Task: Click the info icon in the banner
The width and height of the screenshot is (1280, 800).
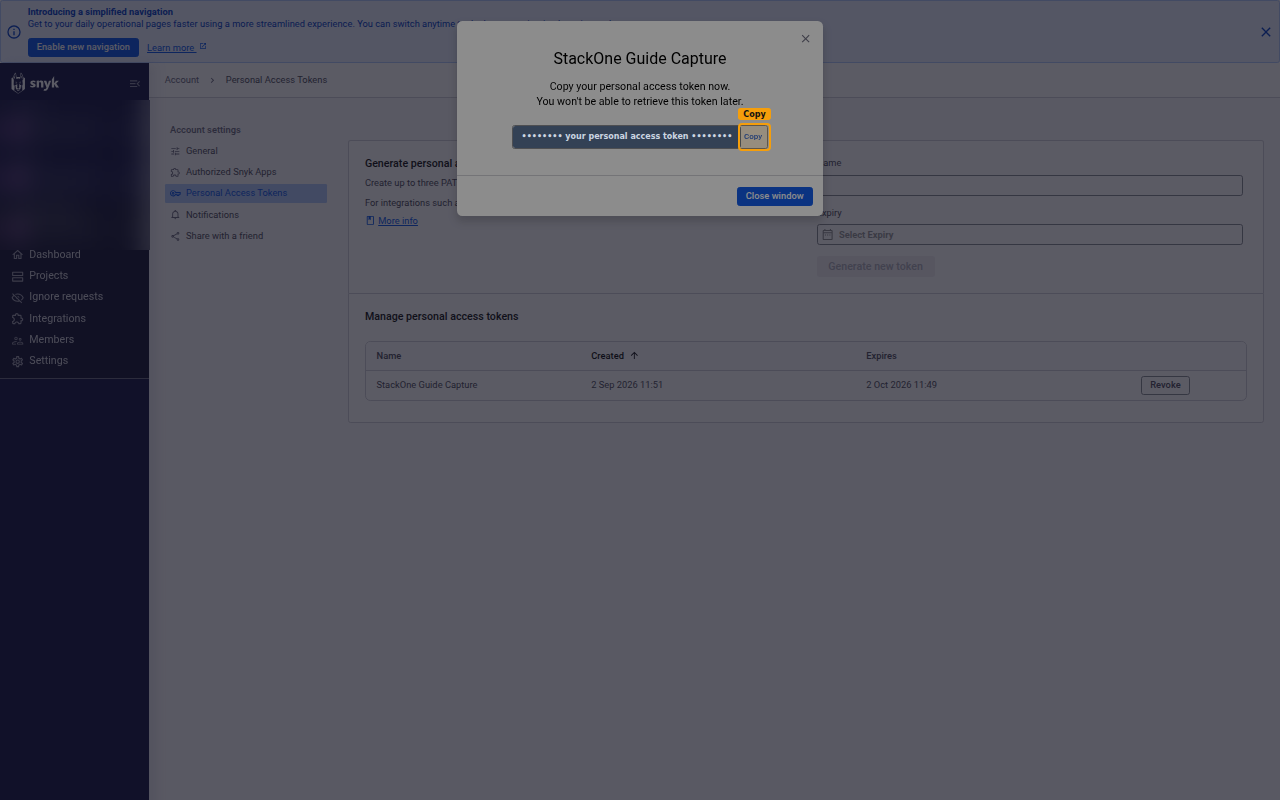Action: (14, 32)
